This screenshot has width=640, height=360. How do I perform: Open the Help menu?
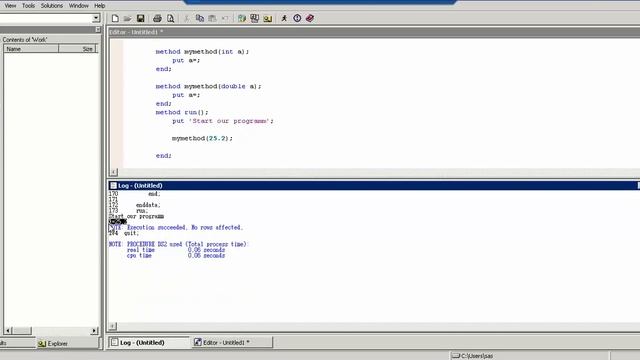click(100, 6)
